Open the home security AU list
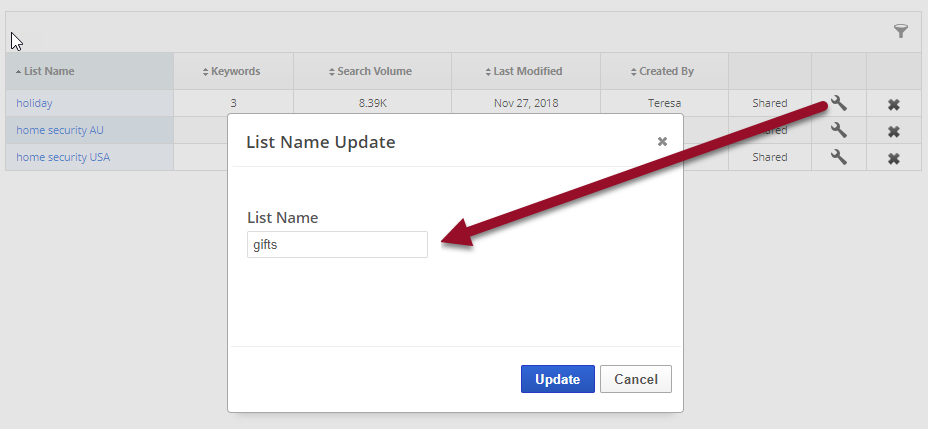The height and width of the screenshot is (429, 928). click(60, 130)
